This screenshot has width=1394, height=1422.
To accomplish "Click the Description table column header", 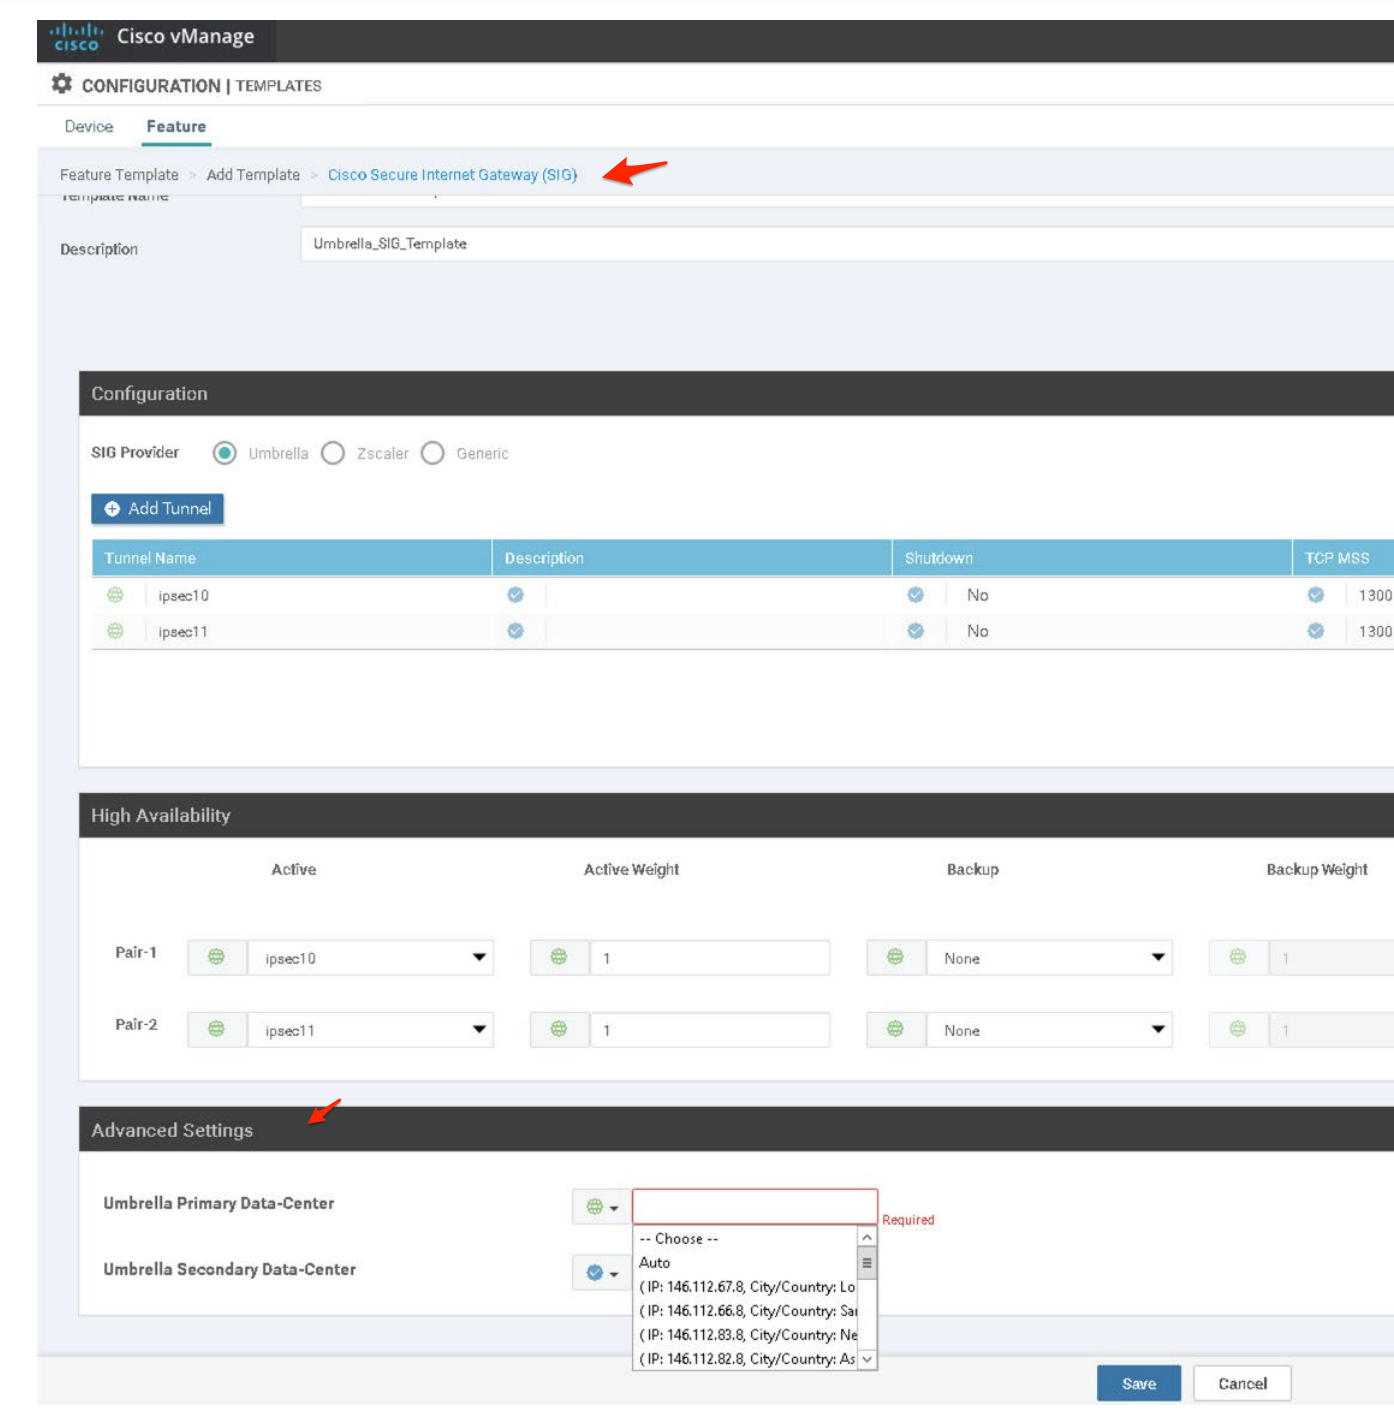I will (x=692, y=558).
